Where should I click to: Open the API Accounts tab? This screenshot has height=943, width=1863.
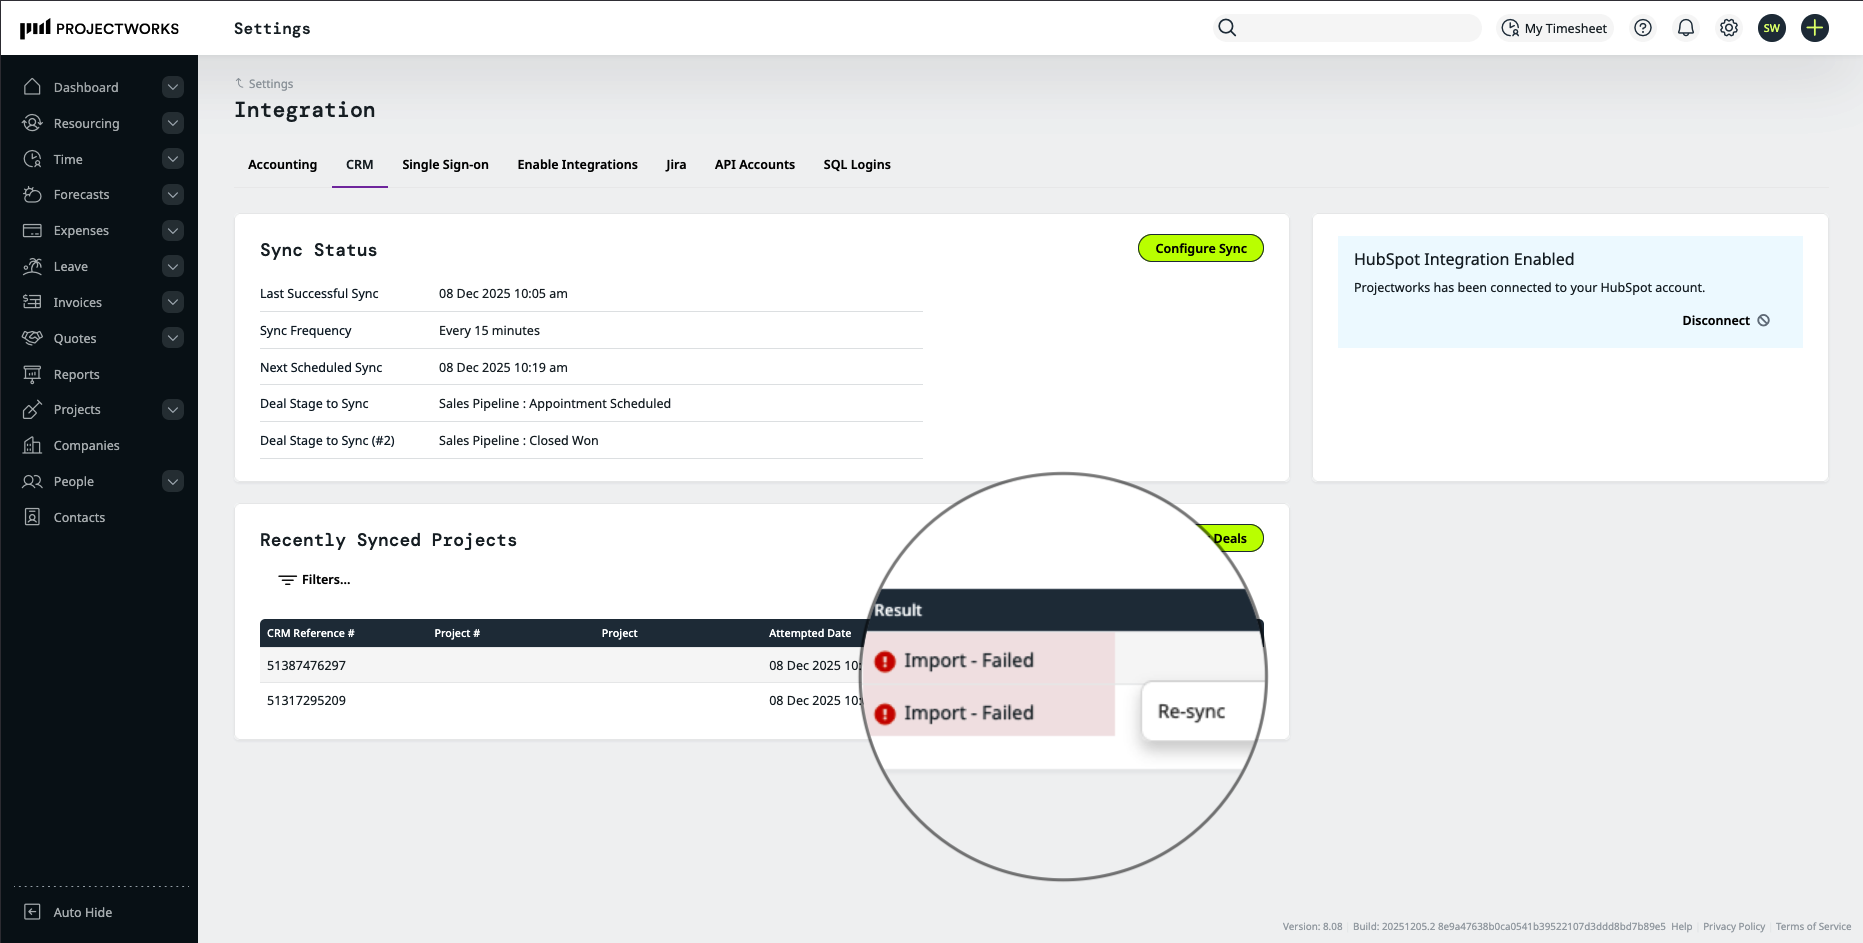tap(755, 165)
